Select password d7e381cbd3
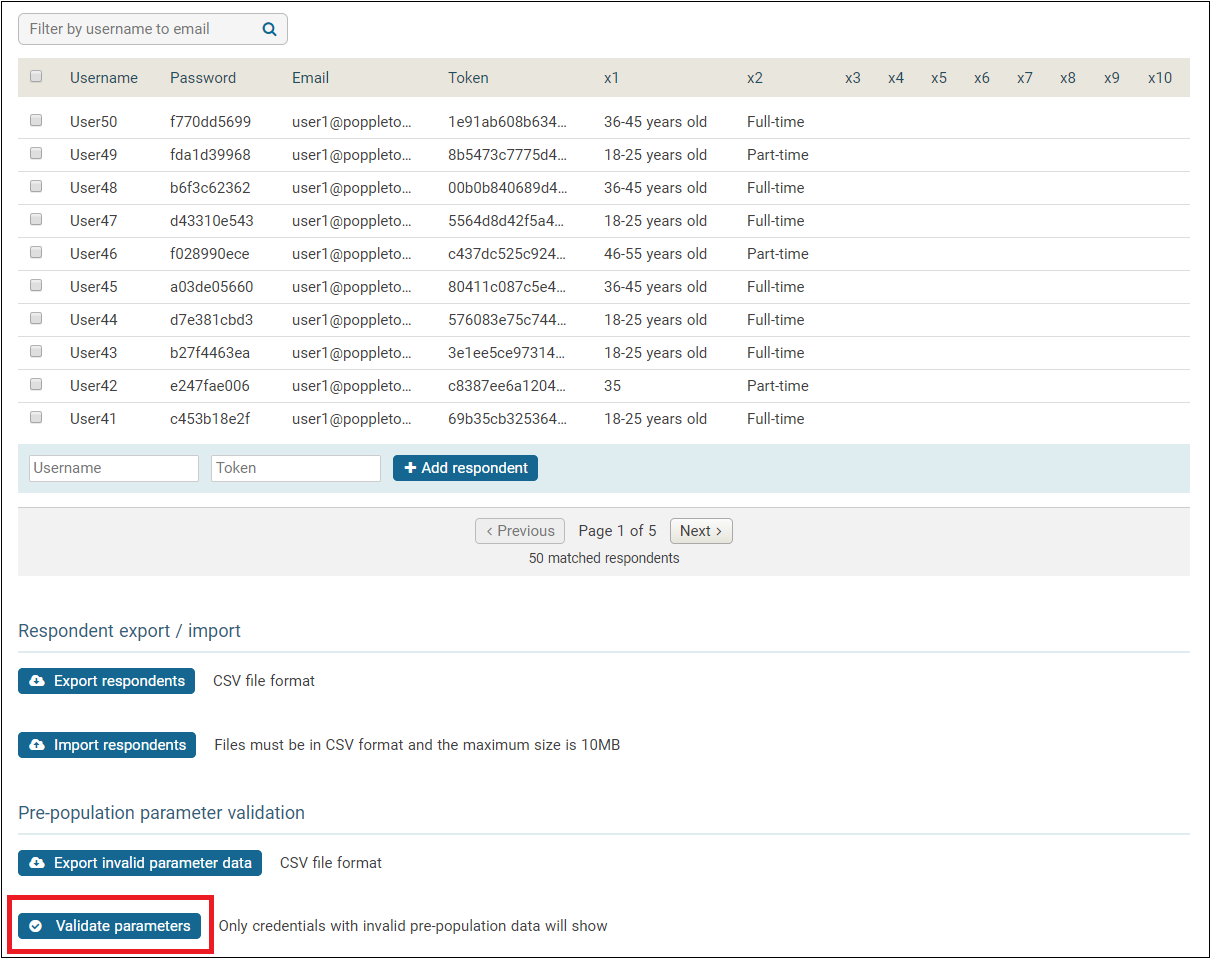This screenshot has width=1211, height=958. tap(211, 320)
